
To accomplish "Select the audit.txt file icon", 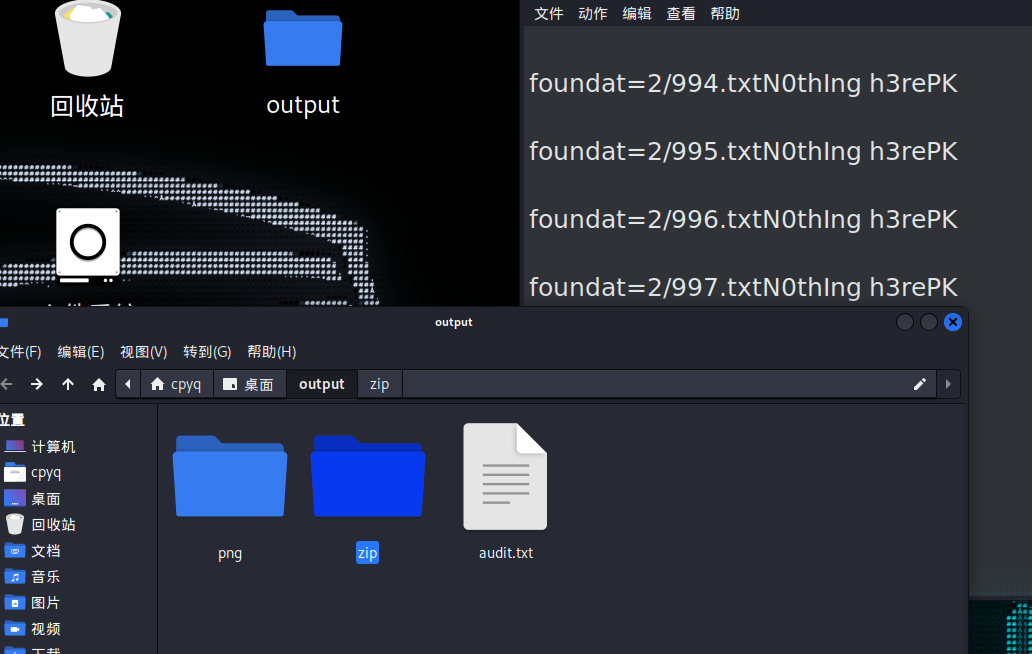I will (x=505, y=476).
